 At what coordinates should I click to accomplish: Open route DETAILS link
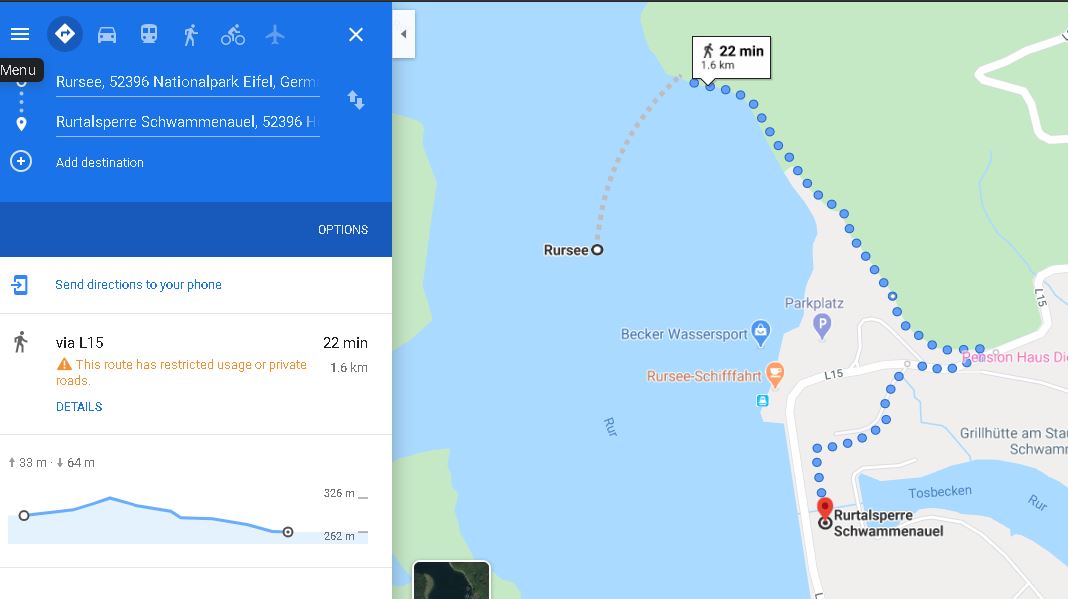pyautogui.click(x=79, y=407)
